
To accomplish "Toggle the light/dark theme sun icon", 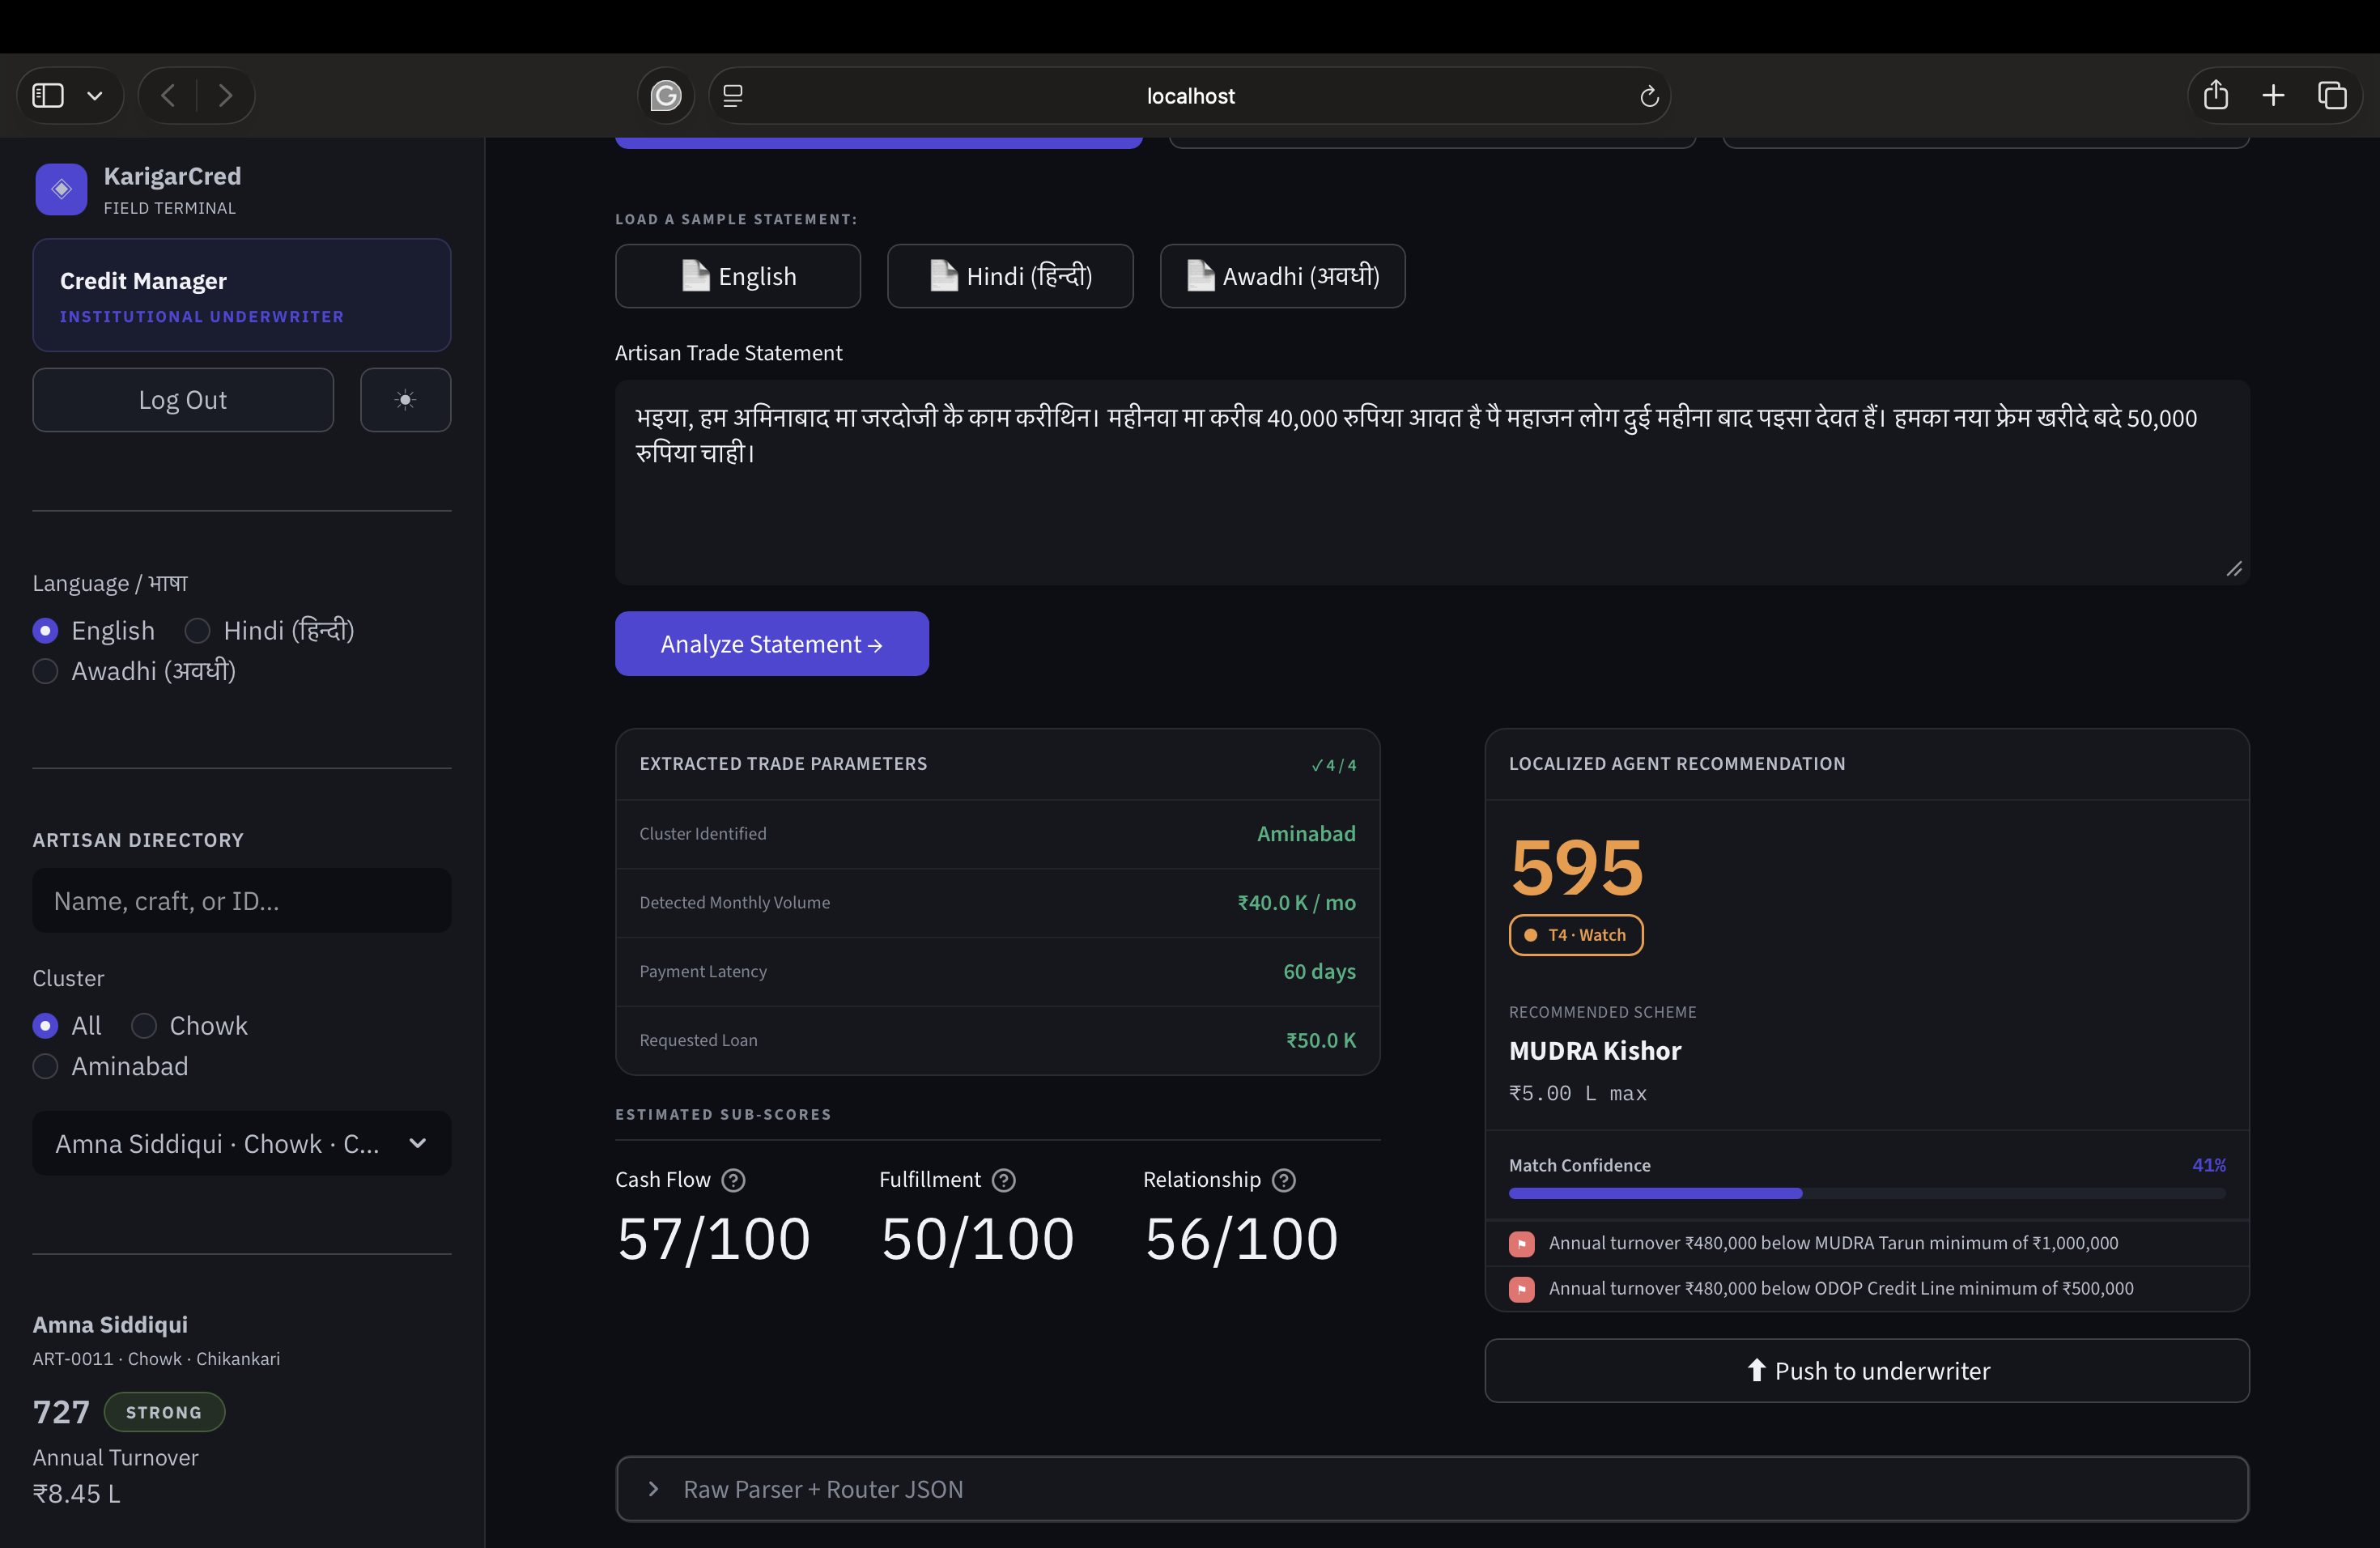I will pyautogui.click(x=405, y=400).
